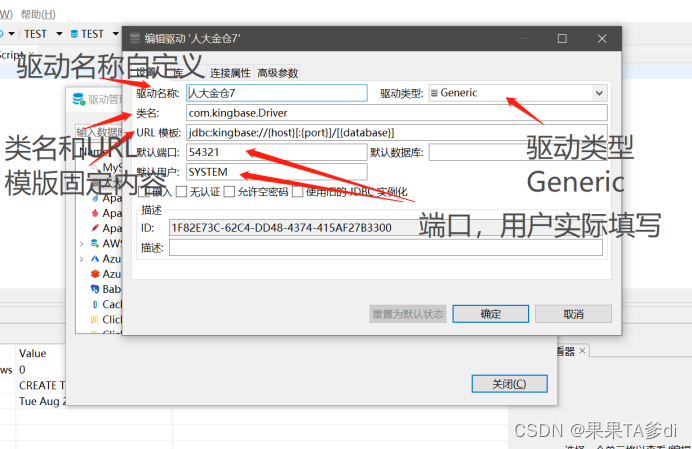Click the driver icon in the 编辑驱动 title bar
The image size is (692, 449).
(135, 38)
